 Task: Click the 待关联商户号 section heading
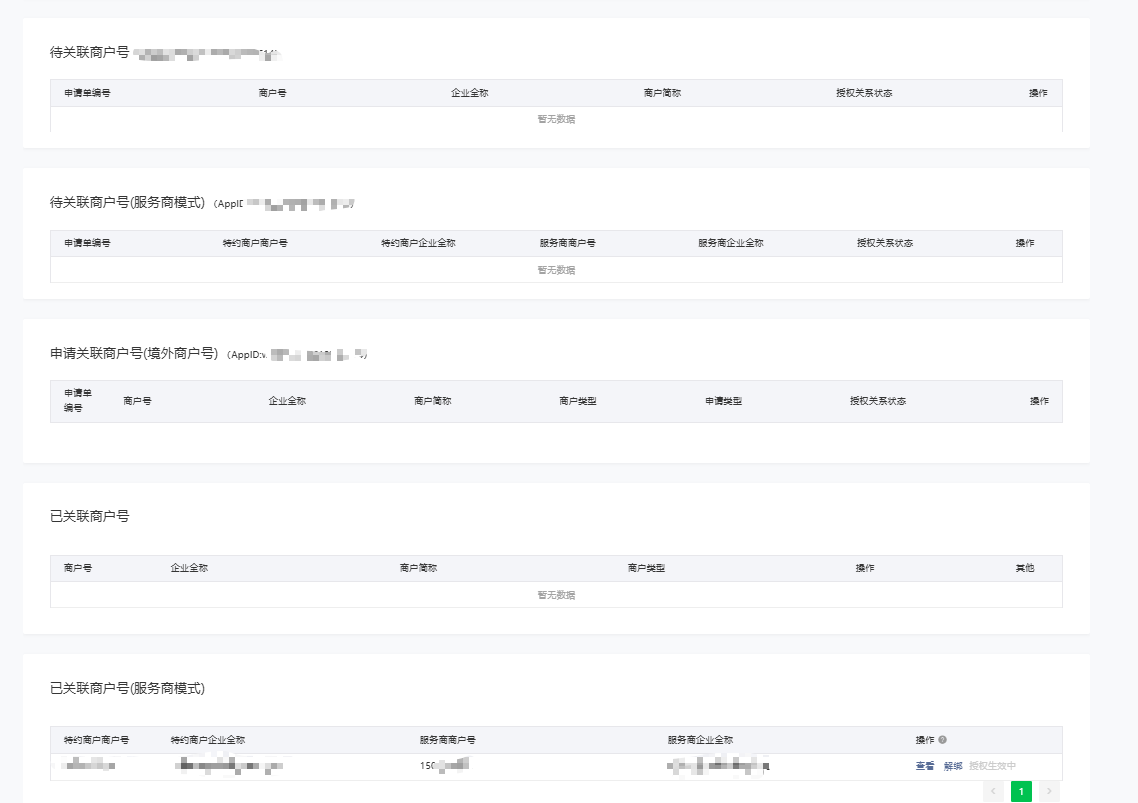[x=89, y=52]
